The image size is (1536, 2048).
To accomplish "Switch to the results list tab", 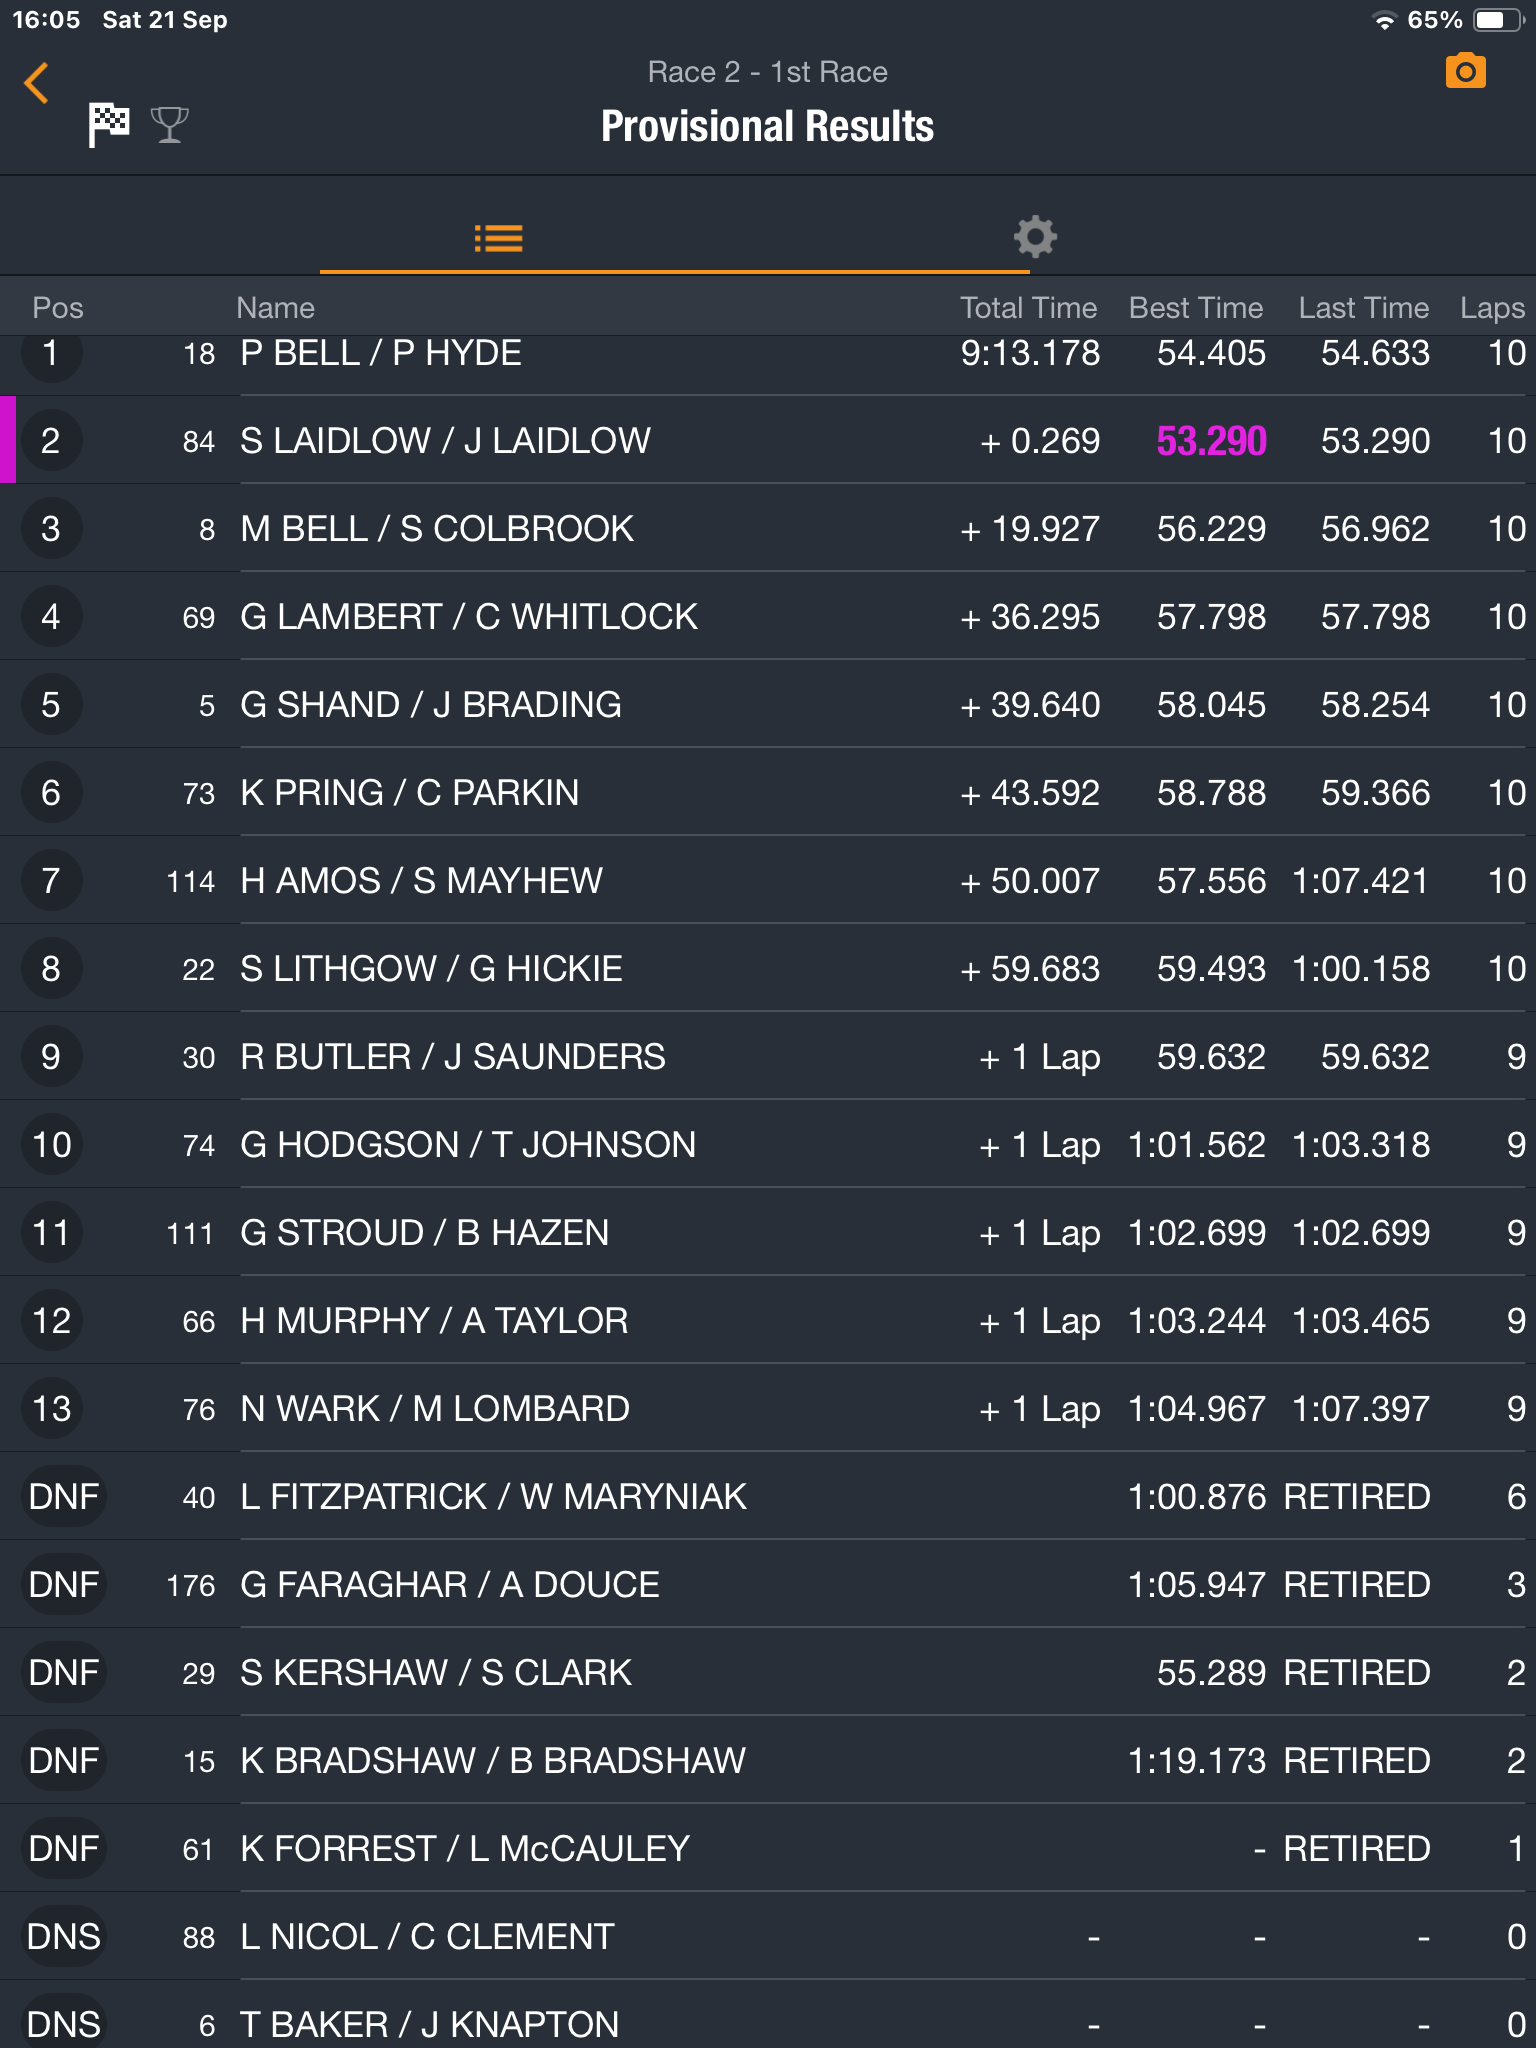I will tap(498, 239).
